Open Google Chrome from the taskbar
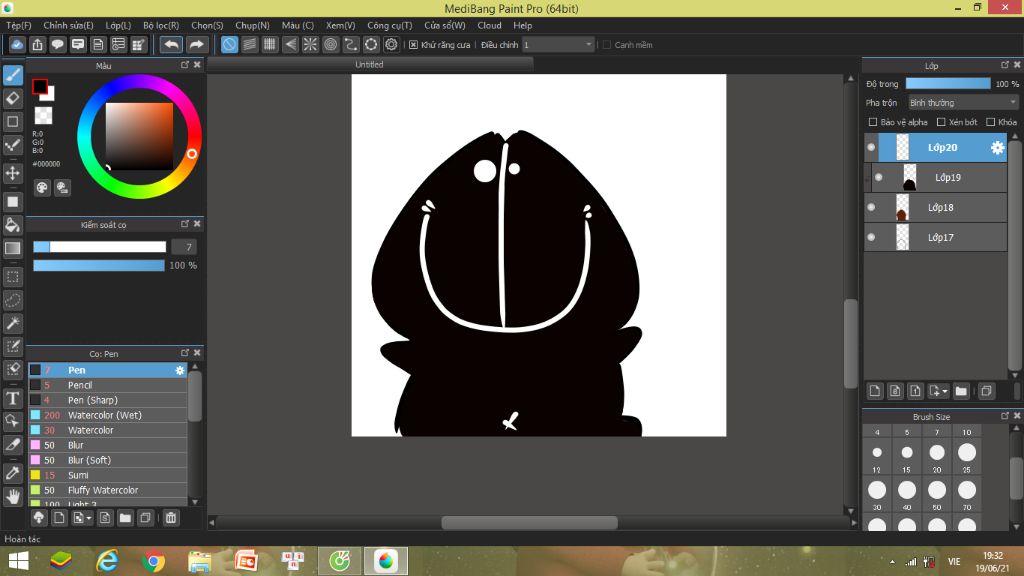Image resolution: width=1024 pixels, height=576 pixels. click(153, 561)
